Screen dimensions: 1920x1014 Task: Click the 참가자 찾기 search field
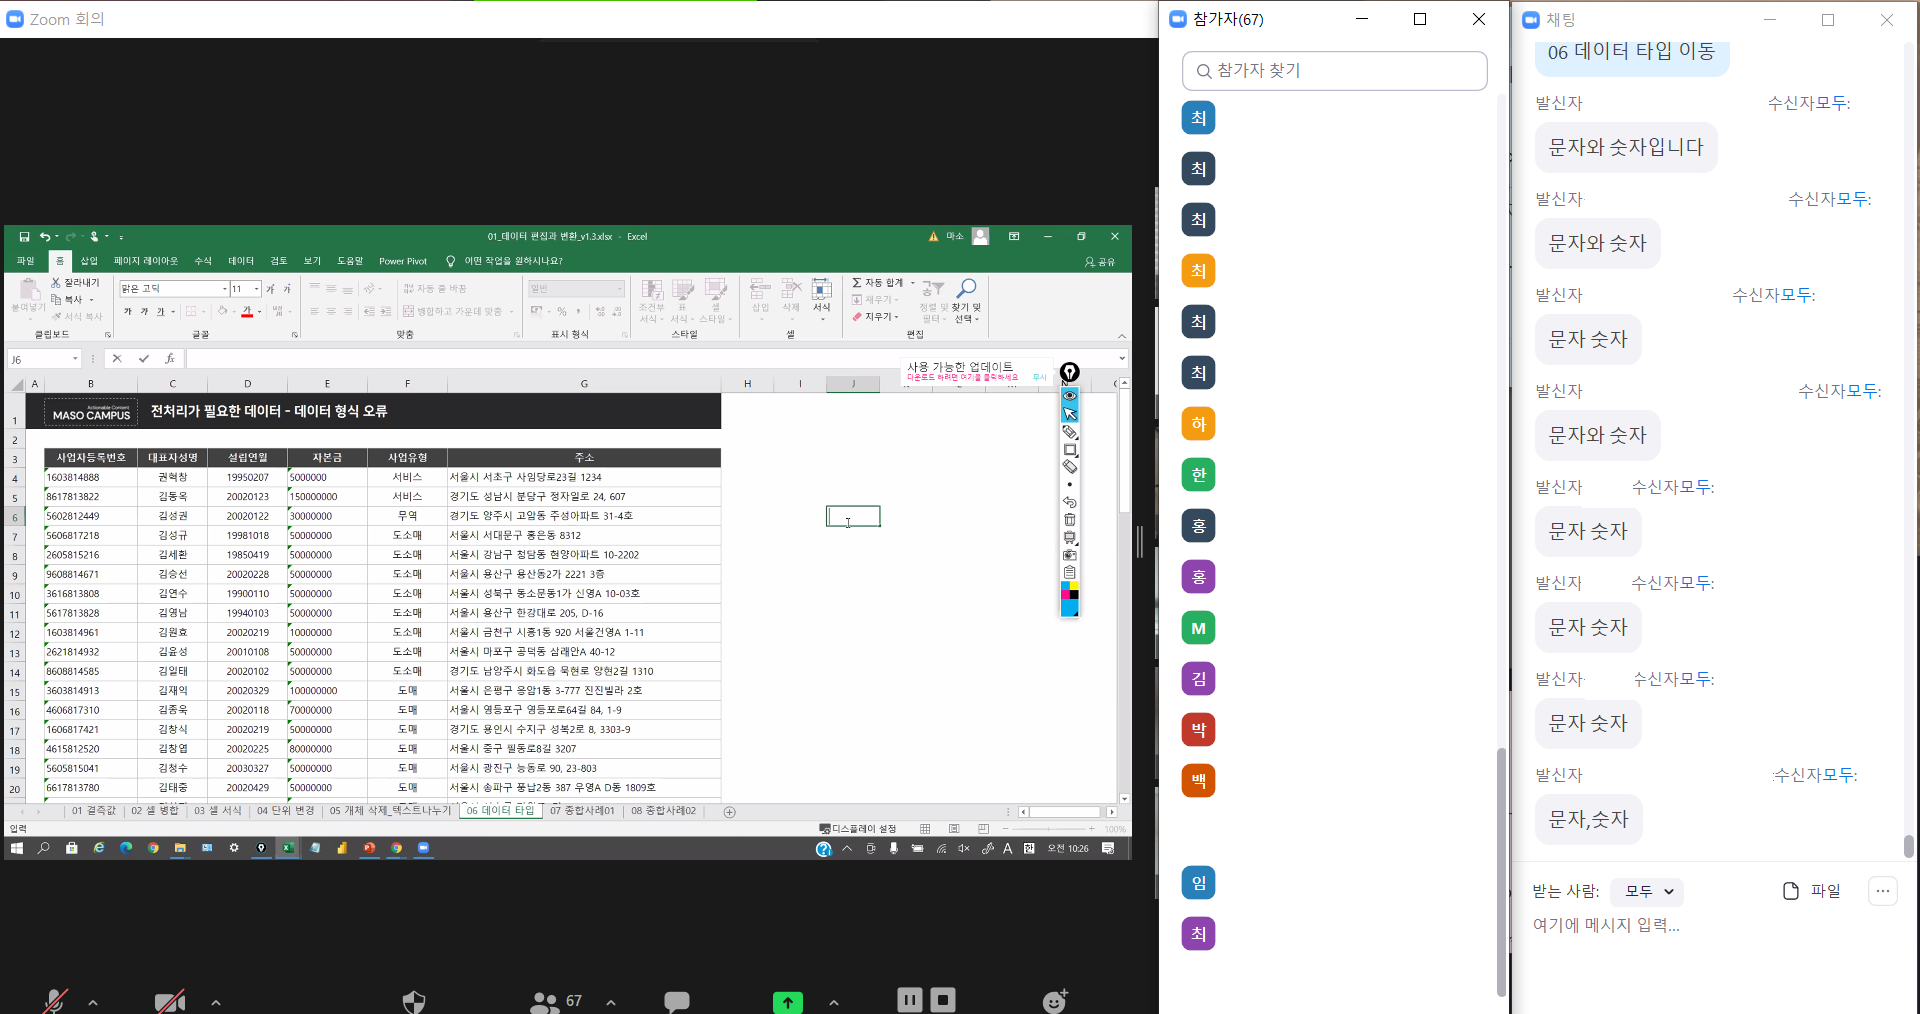click(1334, 71)
